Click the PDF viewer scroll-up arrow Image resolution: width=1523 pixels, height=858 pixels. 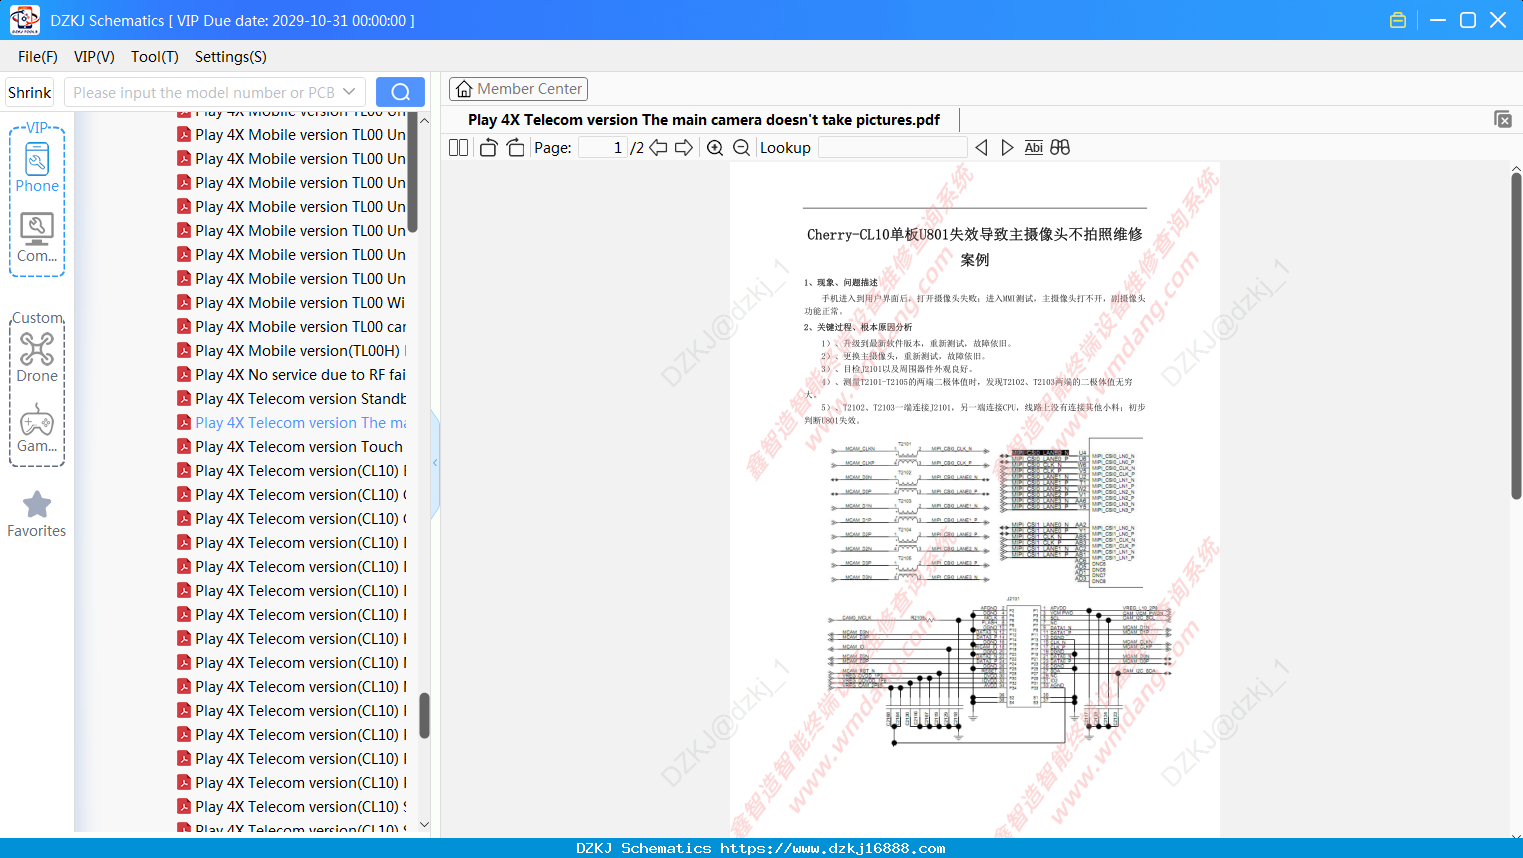pos(1516,169)
